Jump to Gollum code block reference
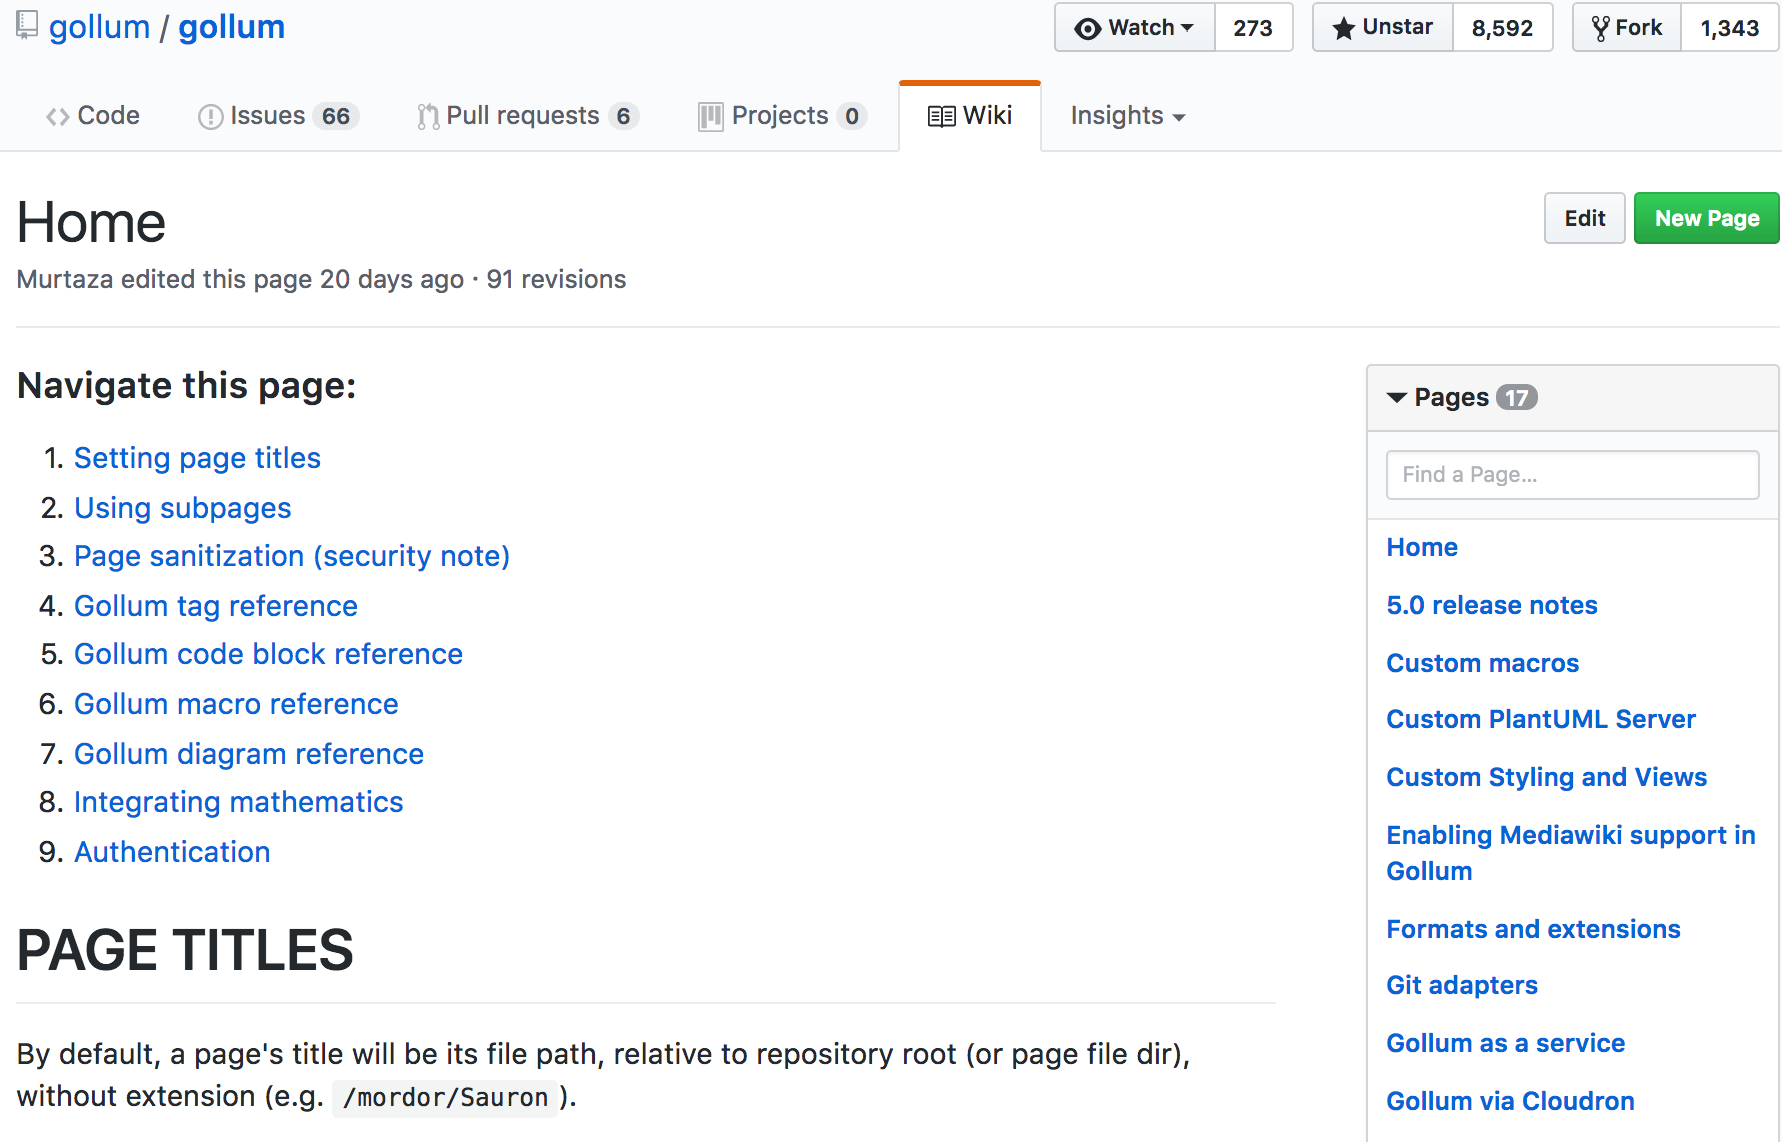 point(268,654)
